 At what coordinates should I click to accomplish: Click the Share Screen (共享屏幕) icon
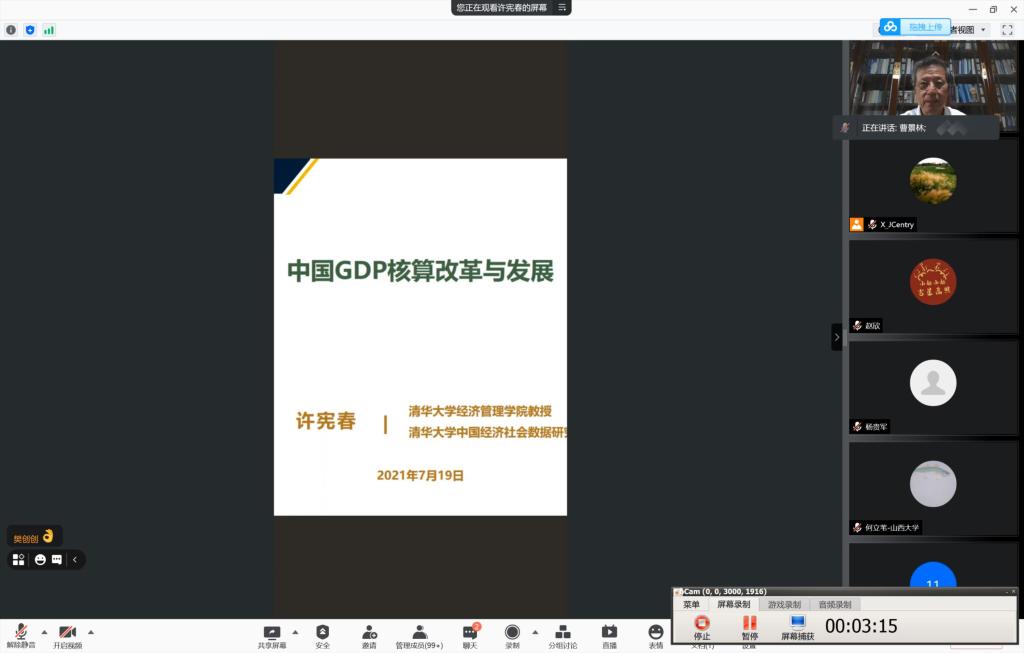point(272,635)
